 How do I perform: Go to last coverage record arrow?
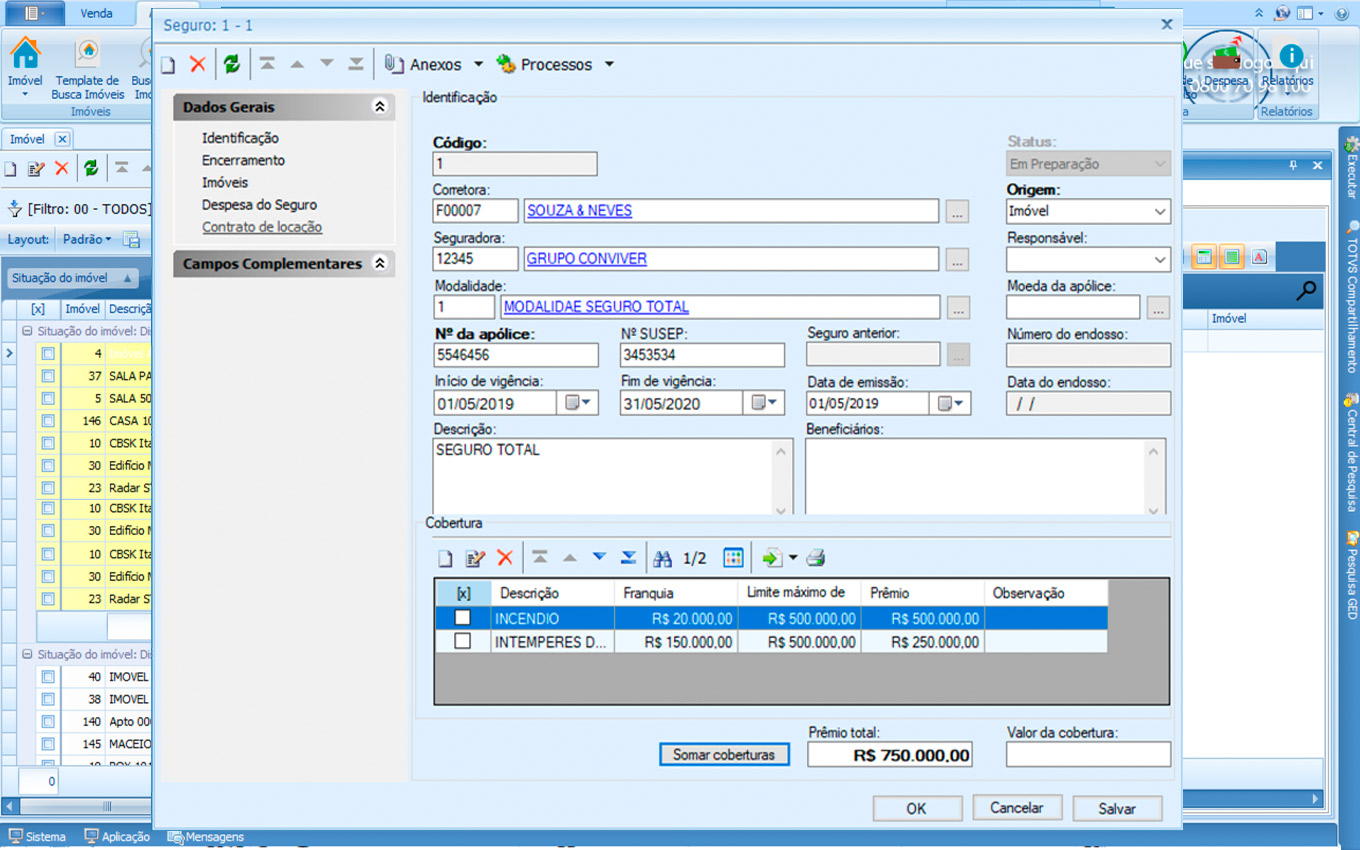(628, 558)
